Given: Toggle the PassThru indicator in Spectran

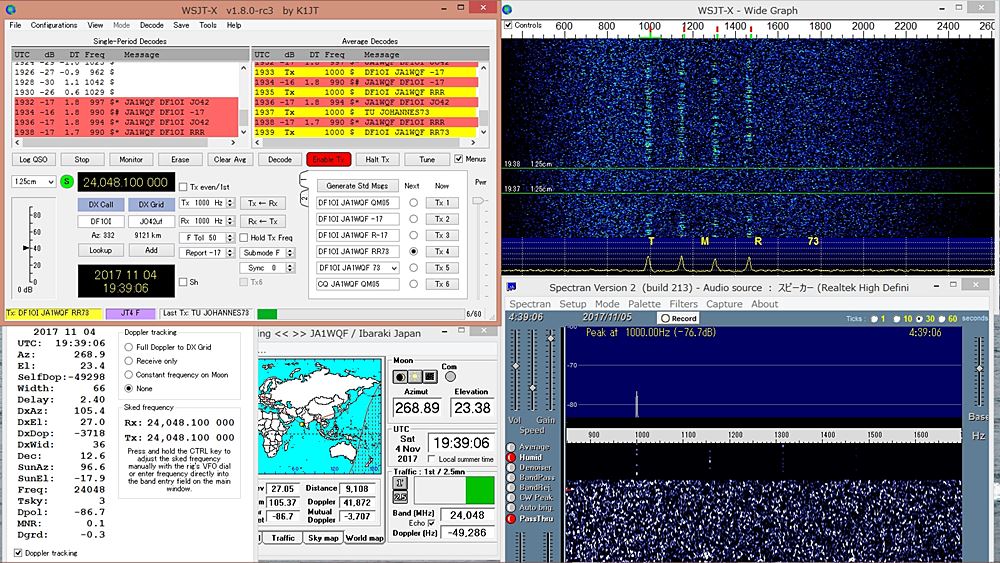Looking at the screenshot, I should tap(511, 518).
